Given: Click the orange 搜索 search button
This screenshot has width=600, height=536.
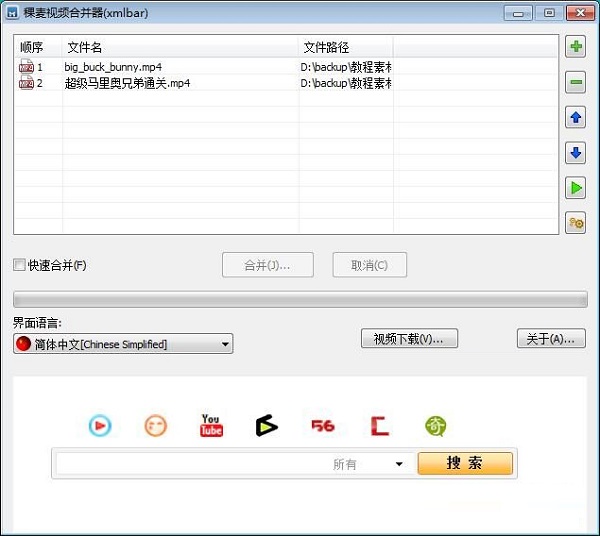Looking at the screenshot, I should [x=465, y=463].
